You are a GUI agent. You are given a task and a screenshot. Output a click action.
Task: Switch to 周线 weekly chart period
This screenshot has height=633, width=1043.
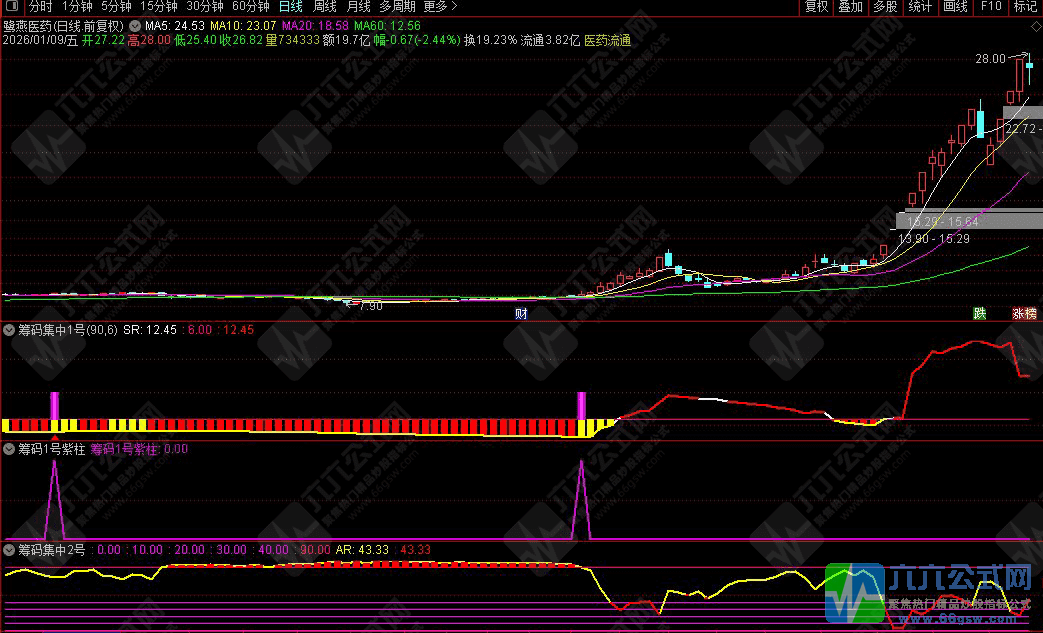325,6
